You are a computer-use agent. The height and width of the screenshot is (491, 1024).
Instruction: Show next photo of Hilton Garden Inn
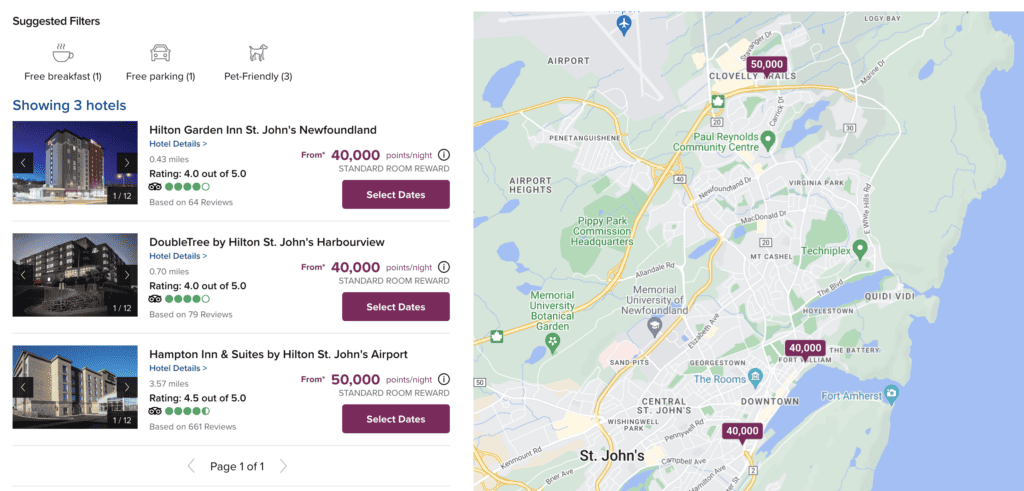pos(127,163)
